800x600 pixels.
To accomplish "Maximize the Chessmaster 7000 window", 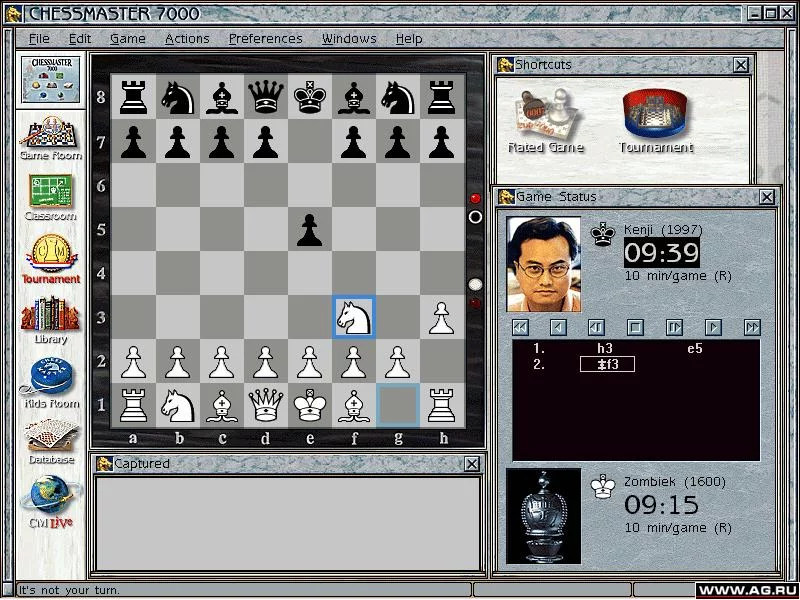I will pos(770,13).
